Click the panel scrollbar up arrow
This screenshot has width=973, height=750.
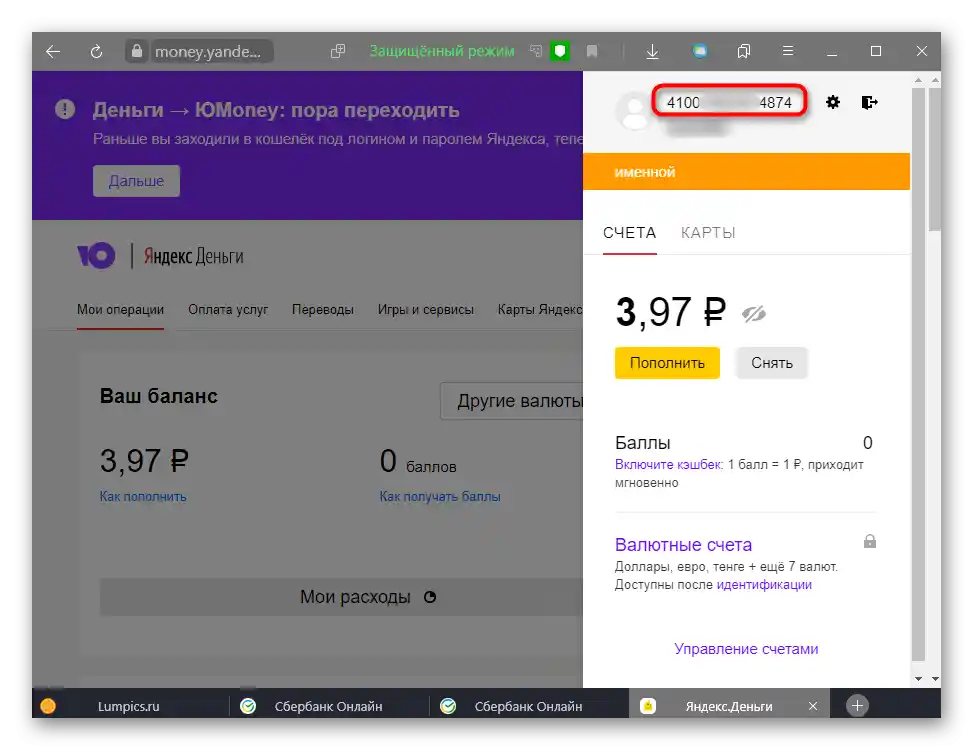point(918,80)
